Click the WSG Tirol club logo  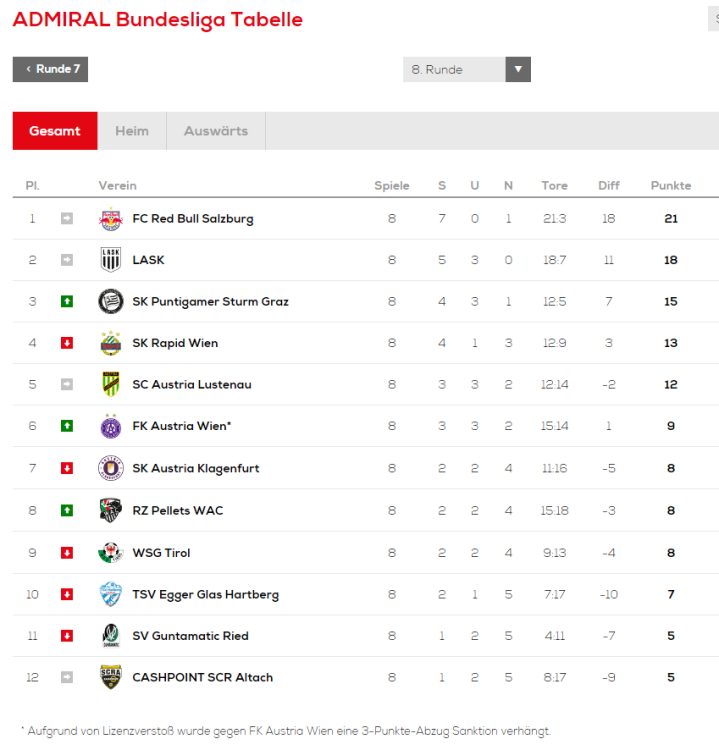click(x=110, y=552)
